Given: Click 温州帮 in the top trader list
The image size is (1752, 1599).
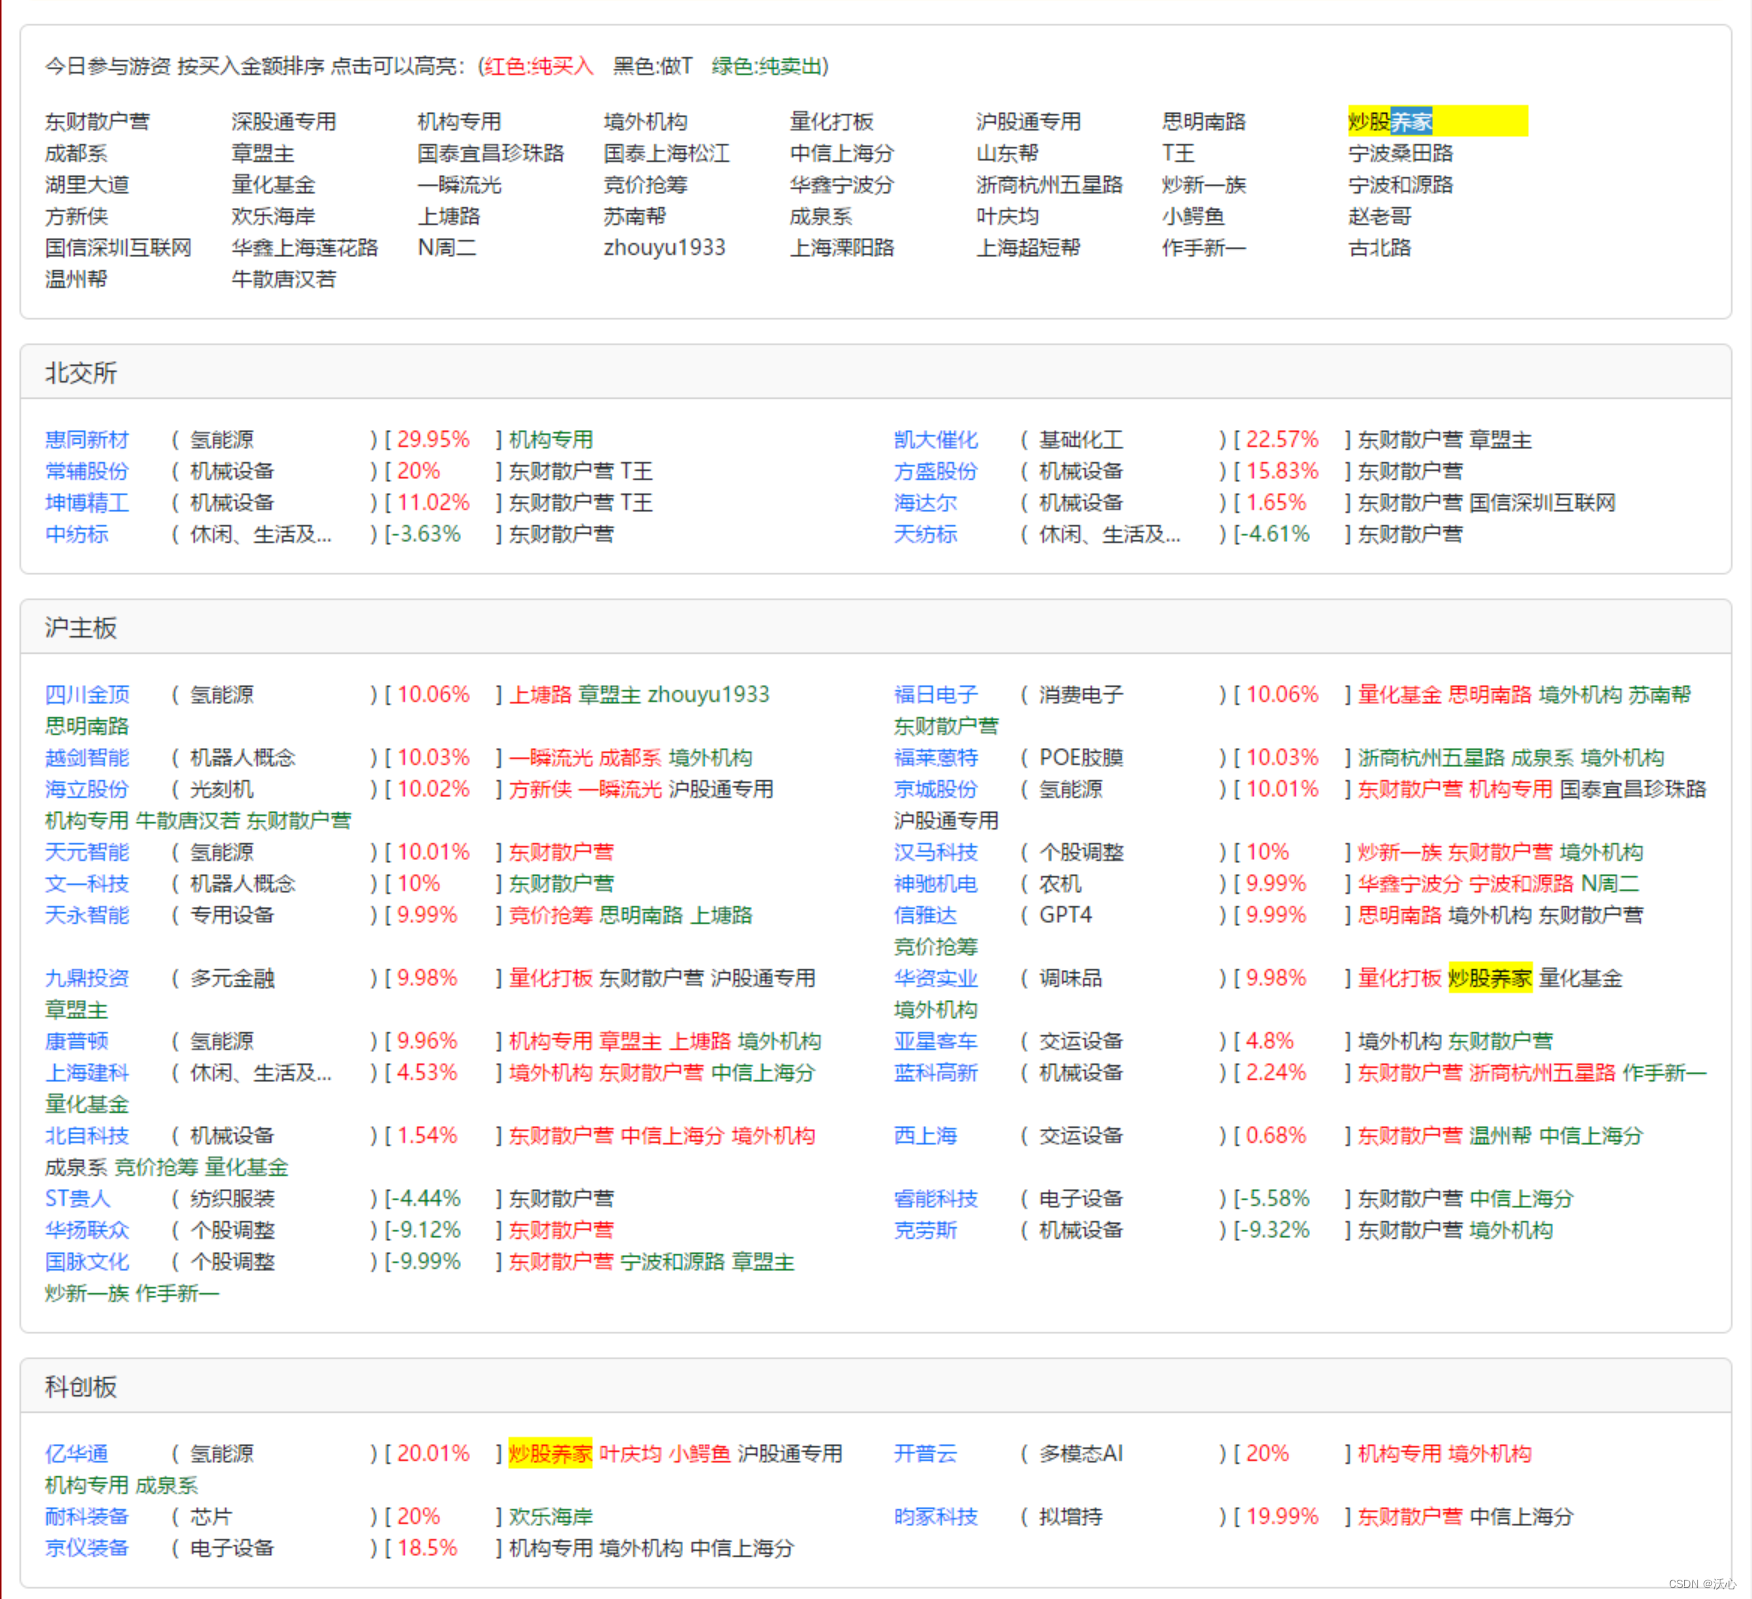Looking at the screenshot, I should coord(76,279).
